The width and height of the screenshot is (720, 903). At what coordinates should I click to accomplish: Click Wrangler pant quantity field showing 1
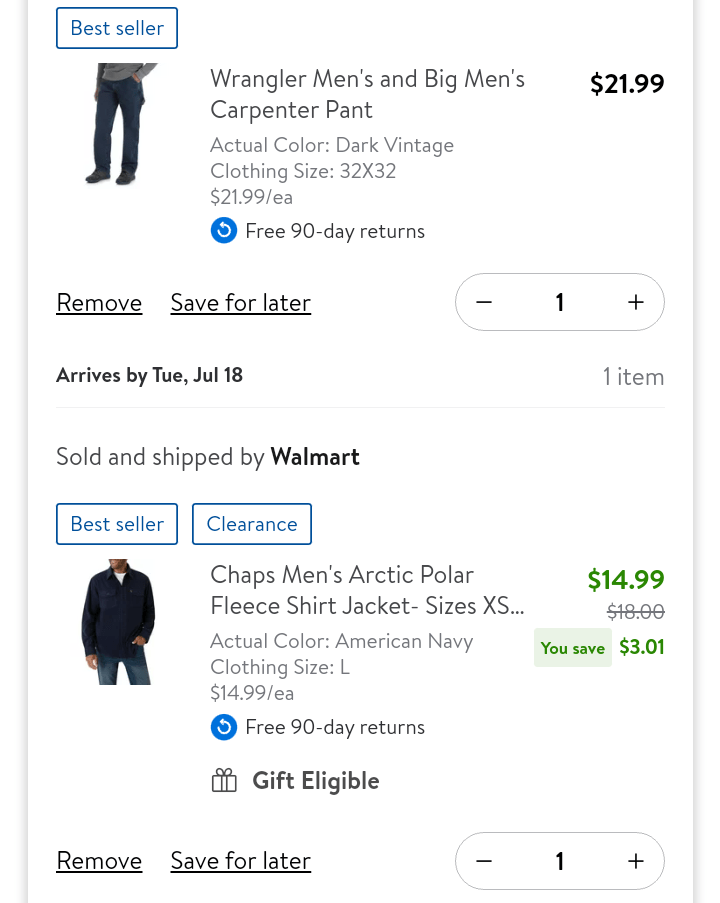click(x=559, y=302)
